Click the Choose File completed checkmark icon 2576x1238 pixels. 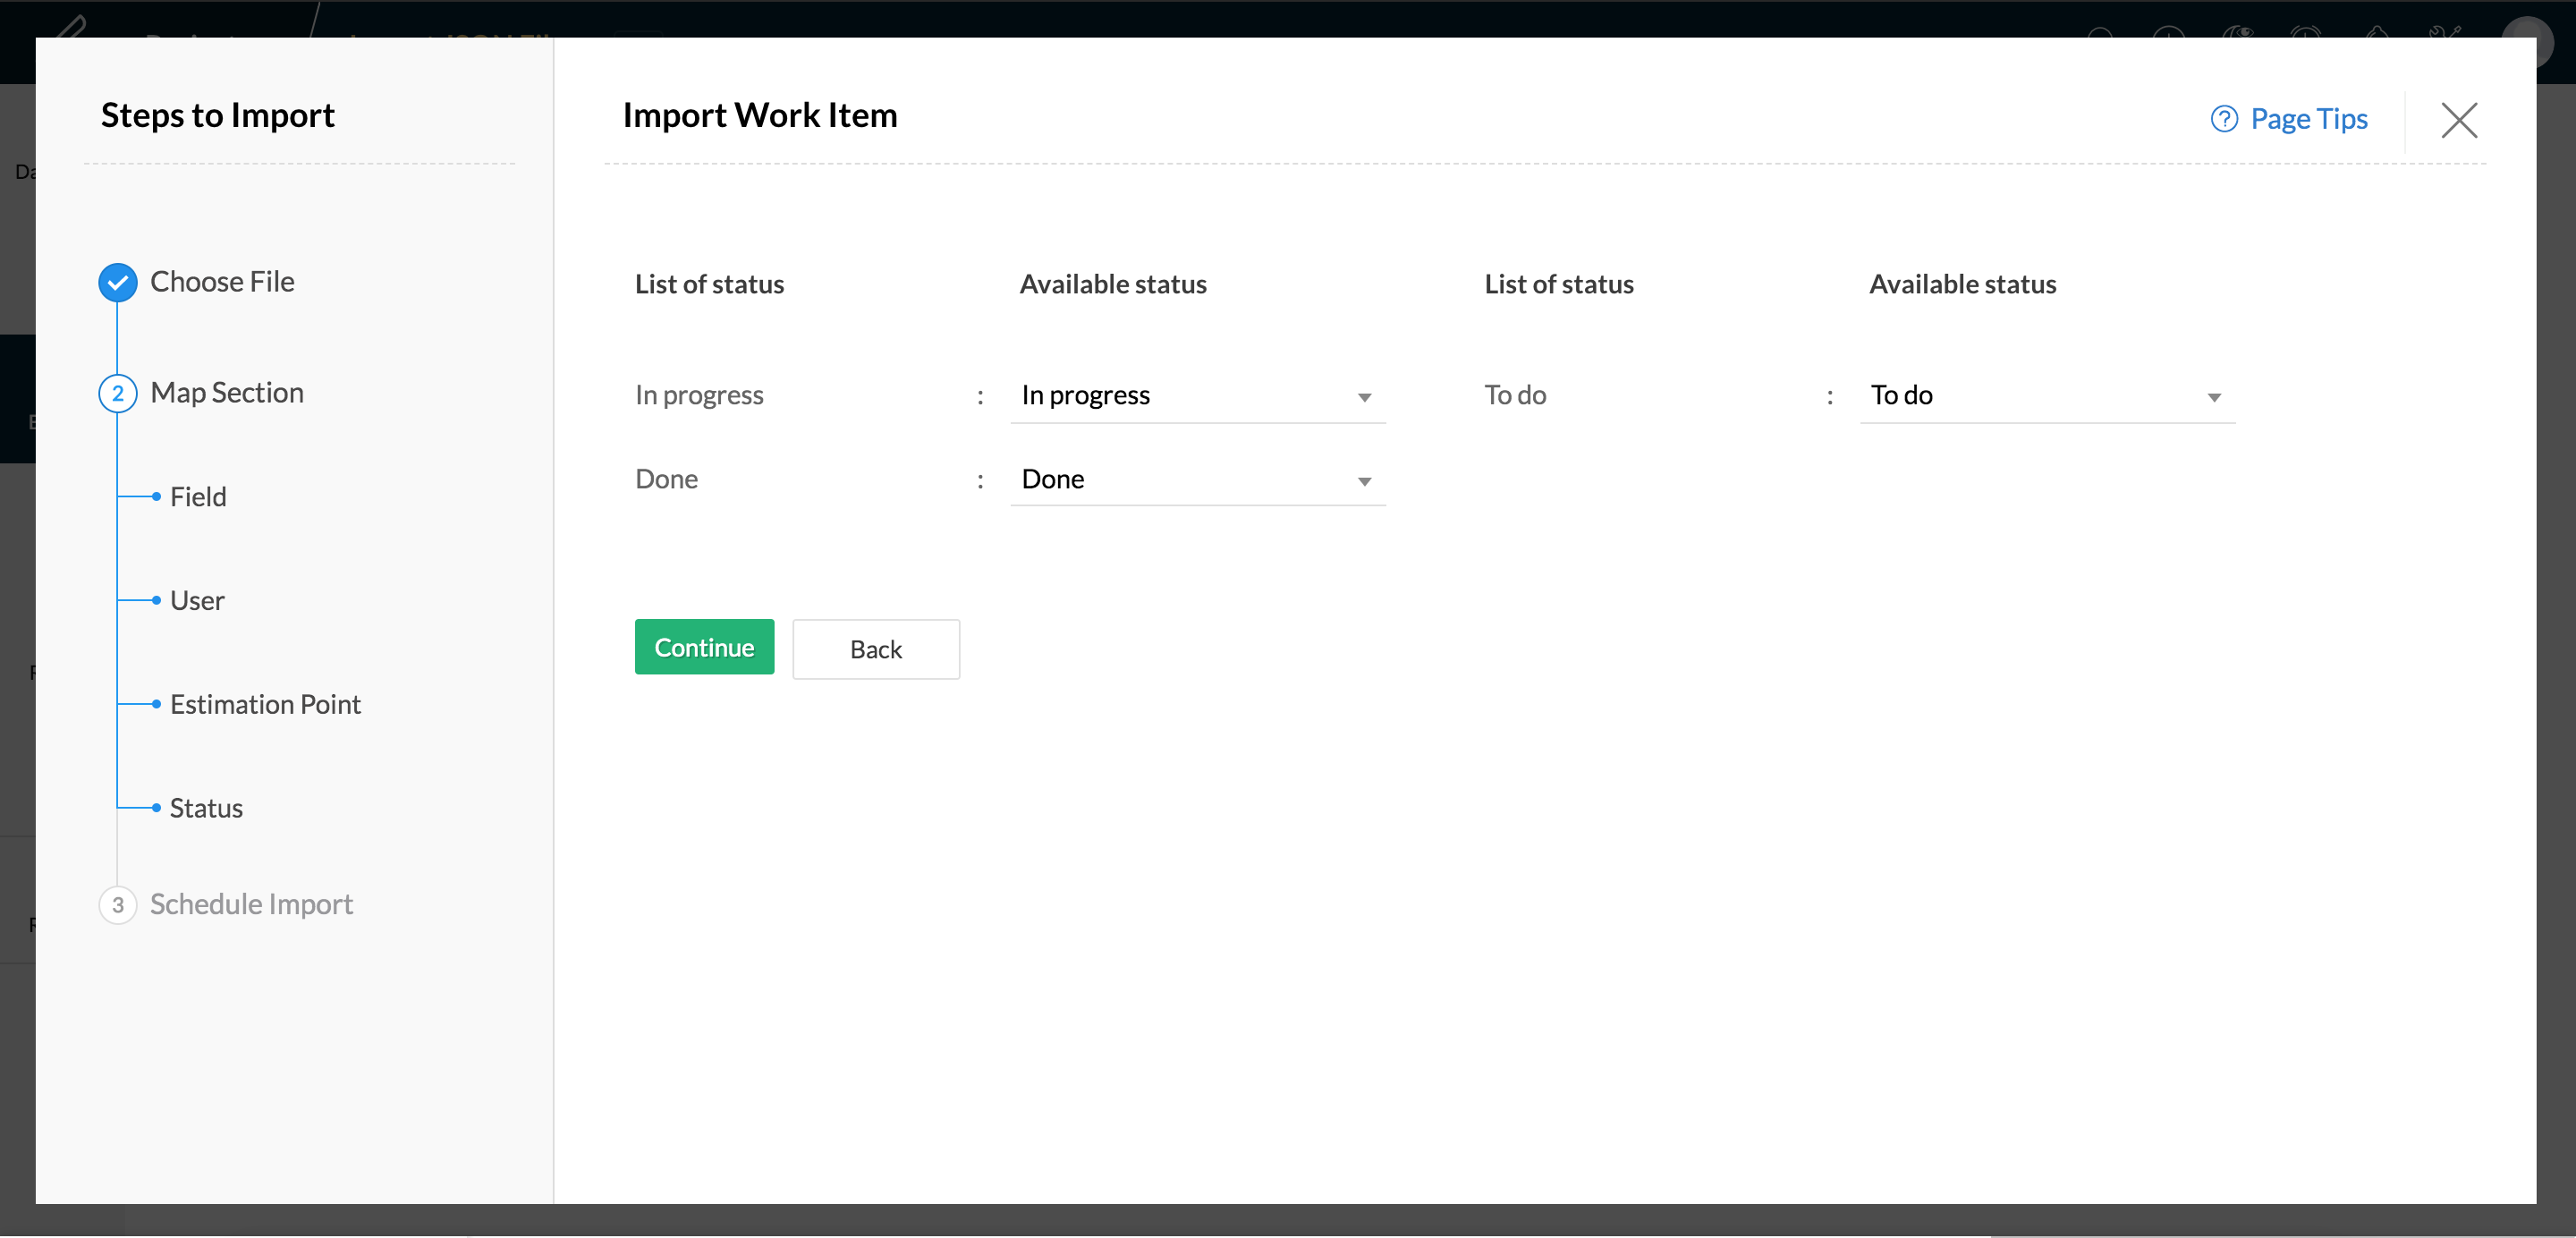[x=118, y=283]
